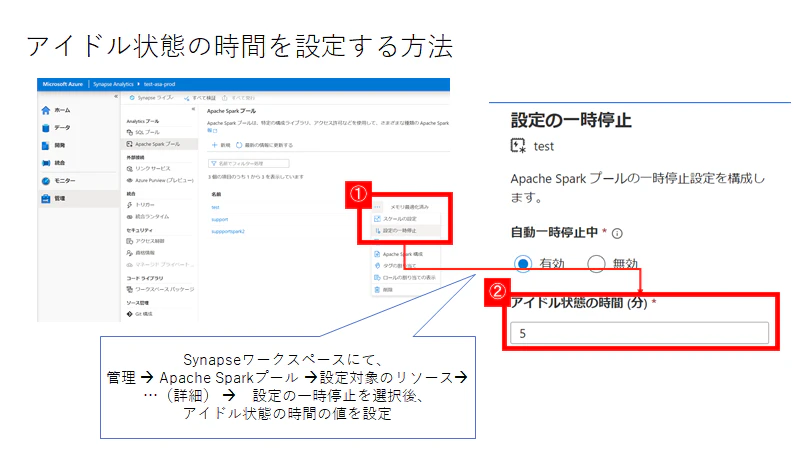Click the test-asa-prod breadcrumb

coord(159,84)
